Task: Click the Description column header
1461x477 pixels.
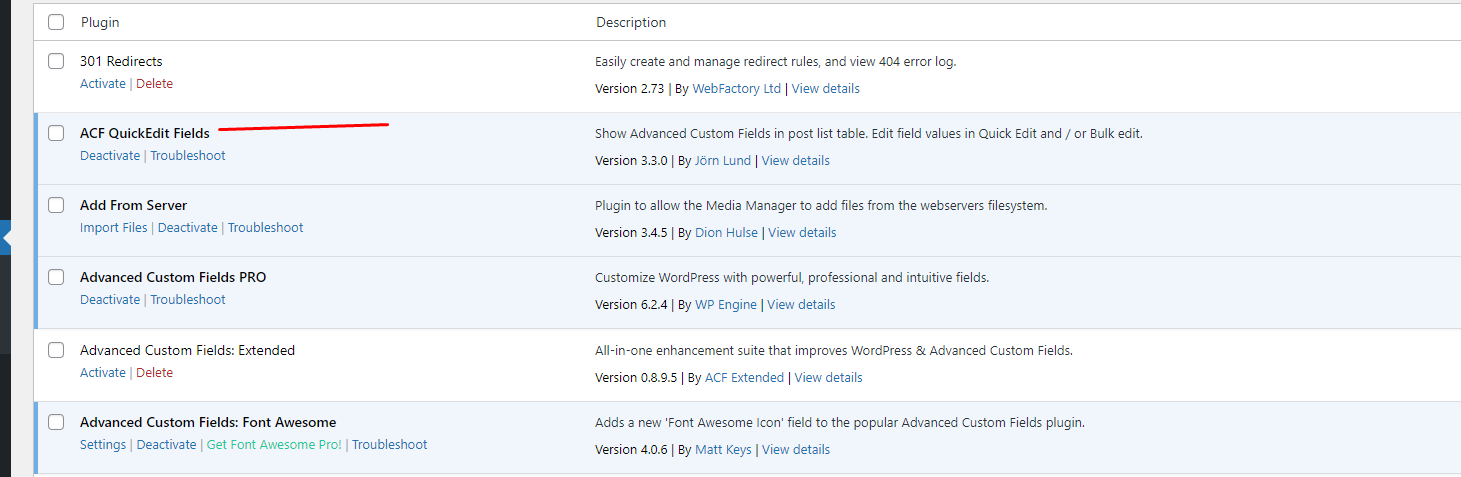Action: 631,22
